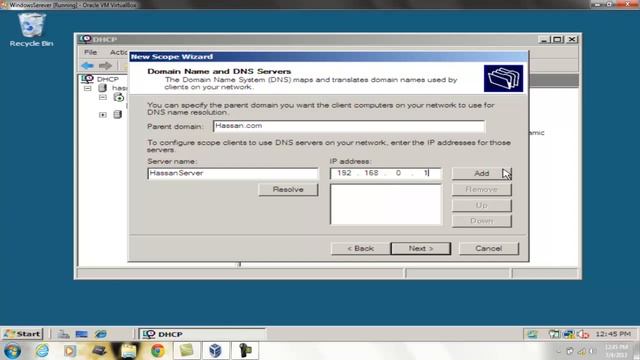Open Server Manager in guest quick launch
The height and width of the screenshot is (360, 640).
tap(63, 334)
